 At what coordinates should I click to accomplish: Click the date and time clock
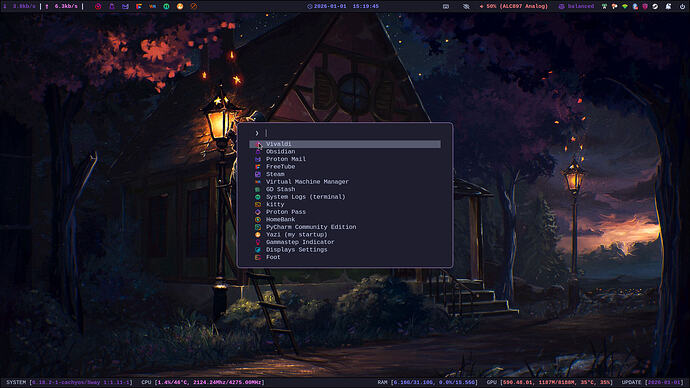click(x=343, y=6)
